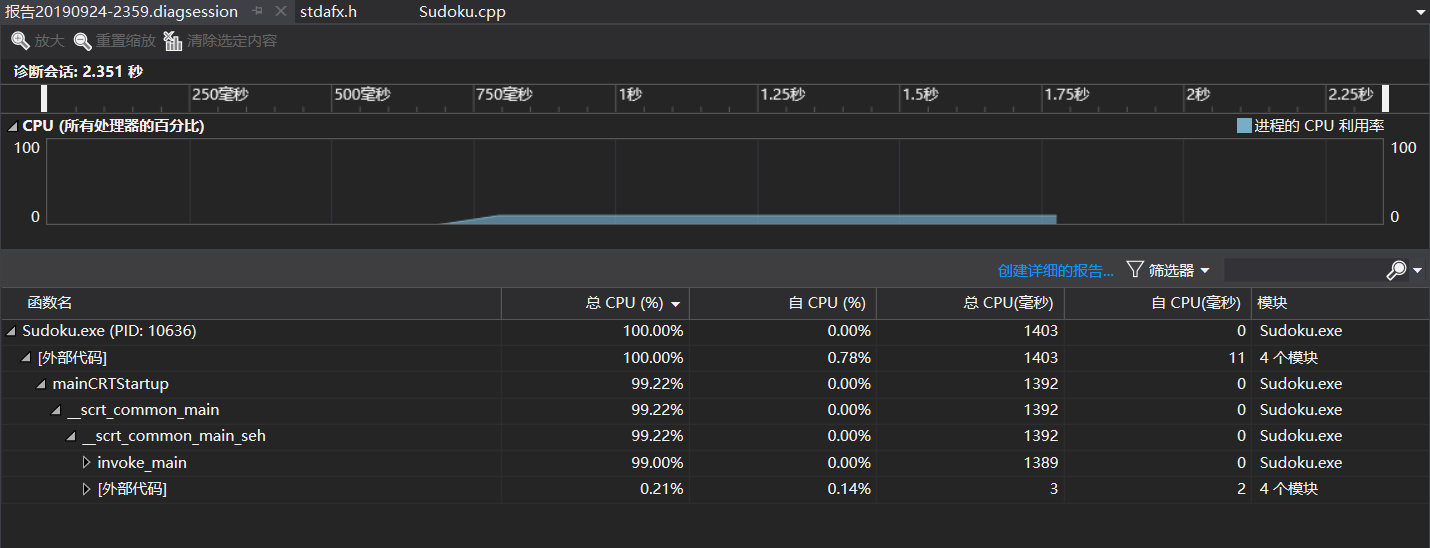Collapse the top-level [外部代码] node
This screenshot has height=548, width=1430.
26,357
